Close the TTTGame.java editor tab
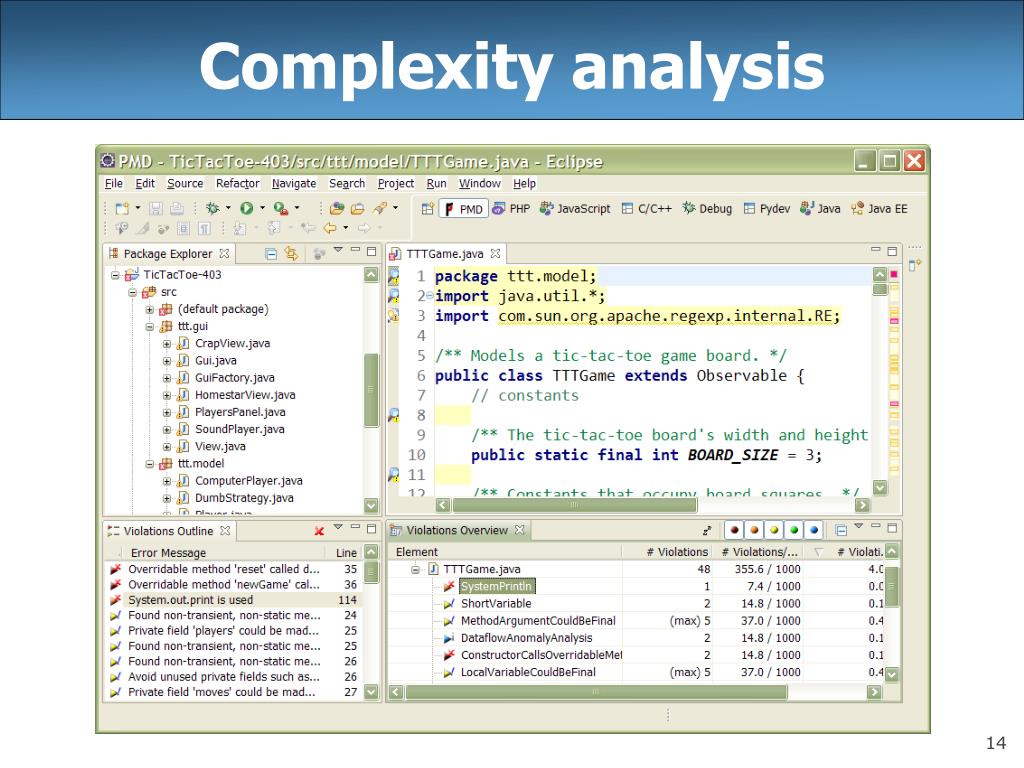The width and height of the screenshot is (1024, 768). click(495, 253)
